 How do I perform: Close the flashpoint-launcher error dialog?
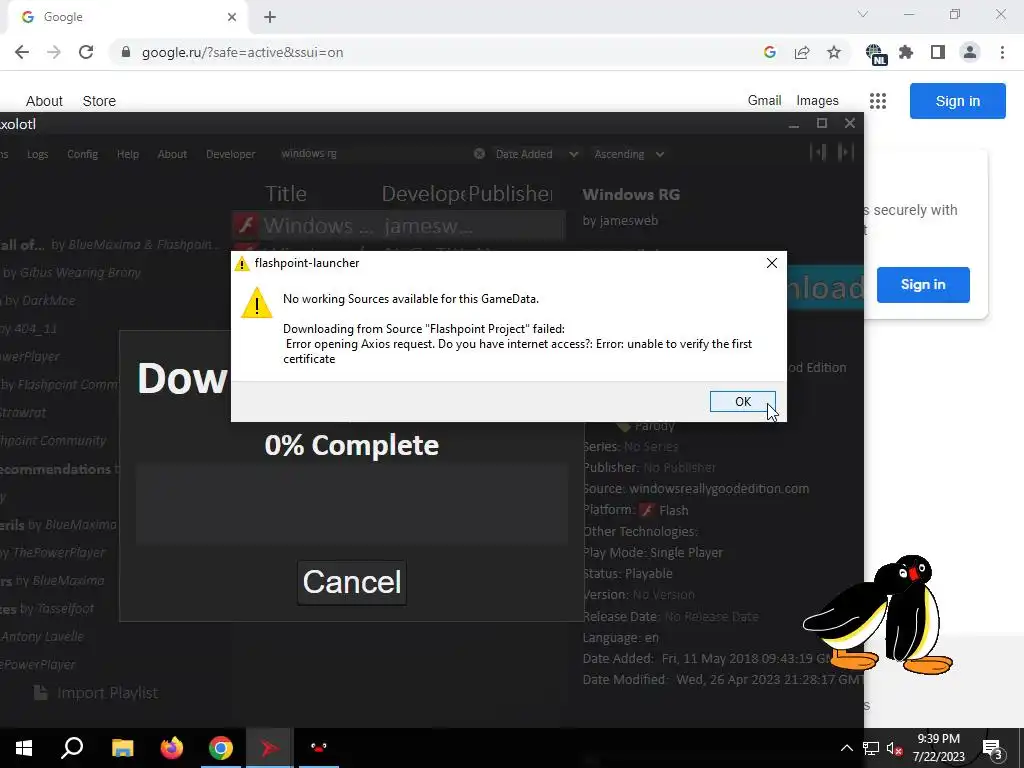click(771, 263)
